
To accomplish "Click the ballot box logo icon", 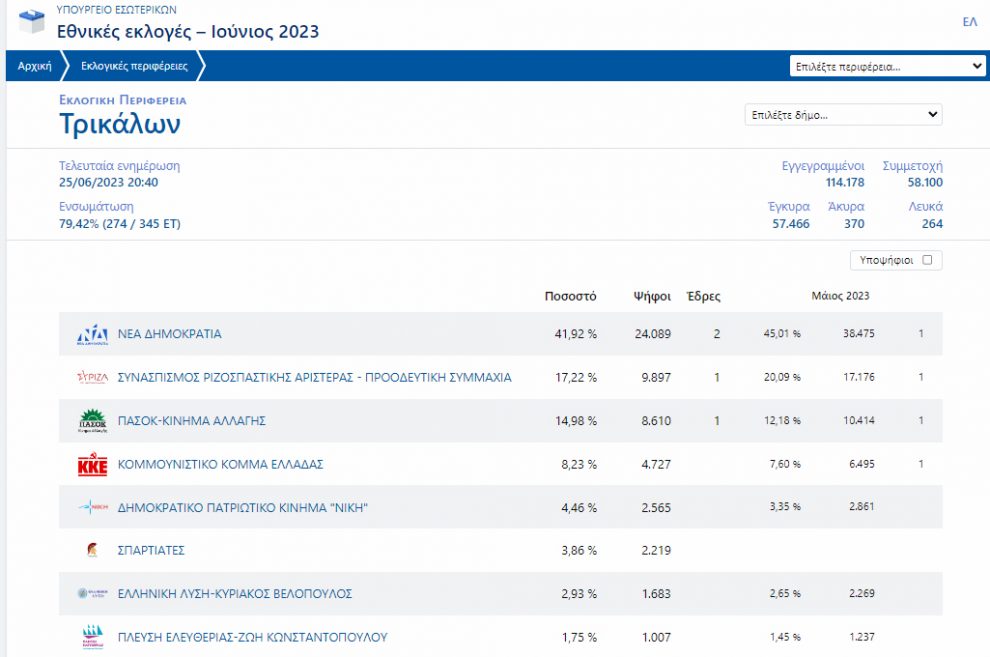I will click(x=32, y=21).
